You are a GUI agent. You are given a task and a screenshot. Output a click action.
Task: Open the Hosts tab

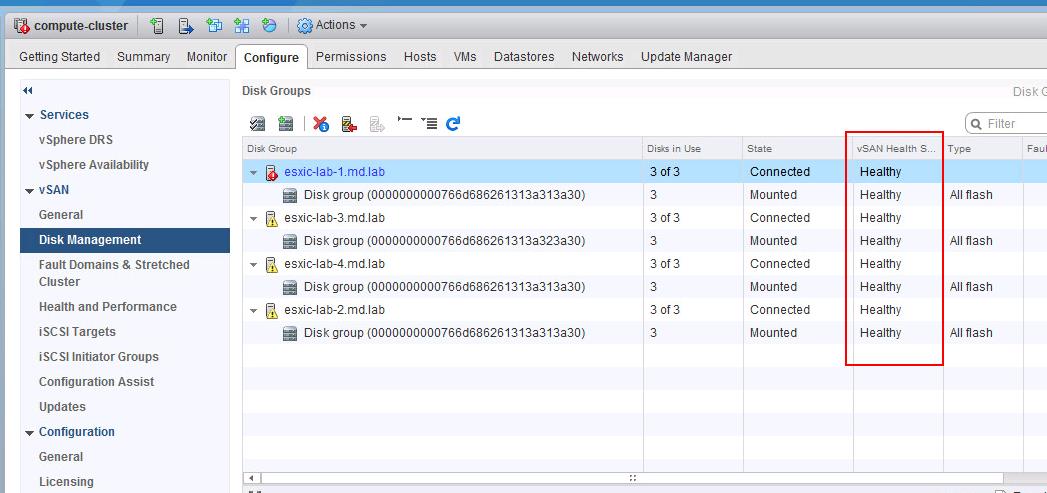pyautogui.click(x=420, y=57)
